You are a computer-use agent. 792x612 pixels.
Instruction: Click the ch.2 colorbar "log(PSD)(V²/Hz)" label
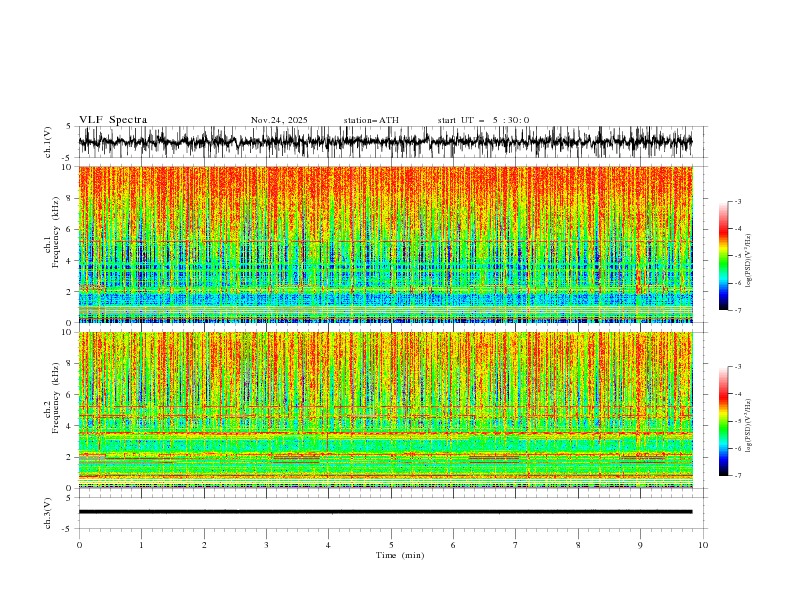(748, 426)
